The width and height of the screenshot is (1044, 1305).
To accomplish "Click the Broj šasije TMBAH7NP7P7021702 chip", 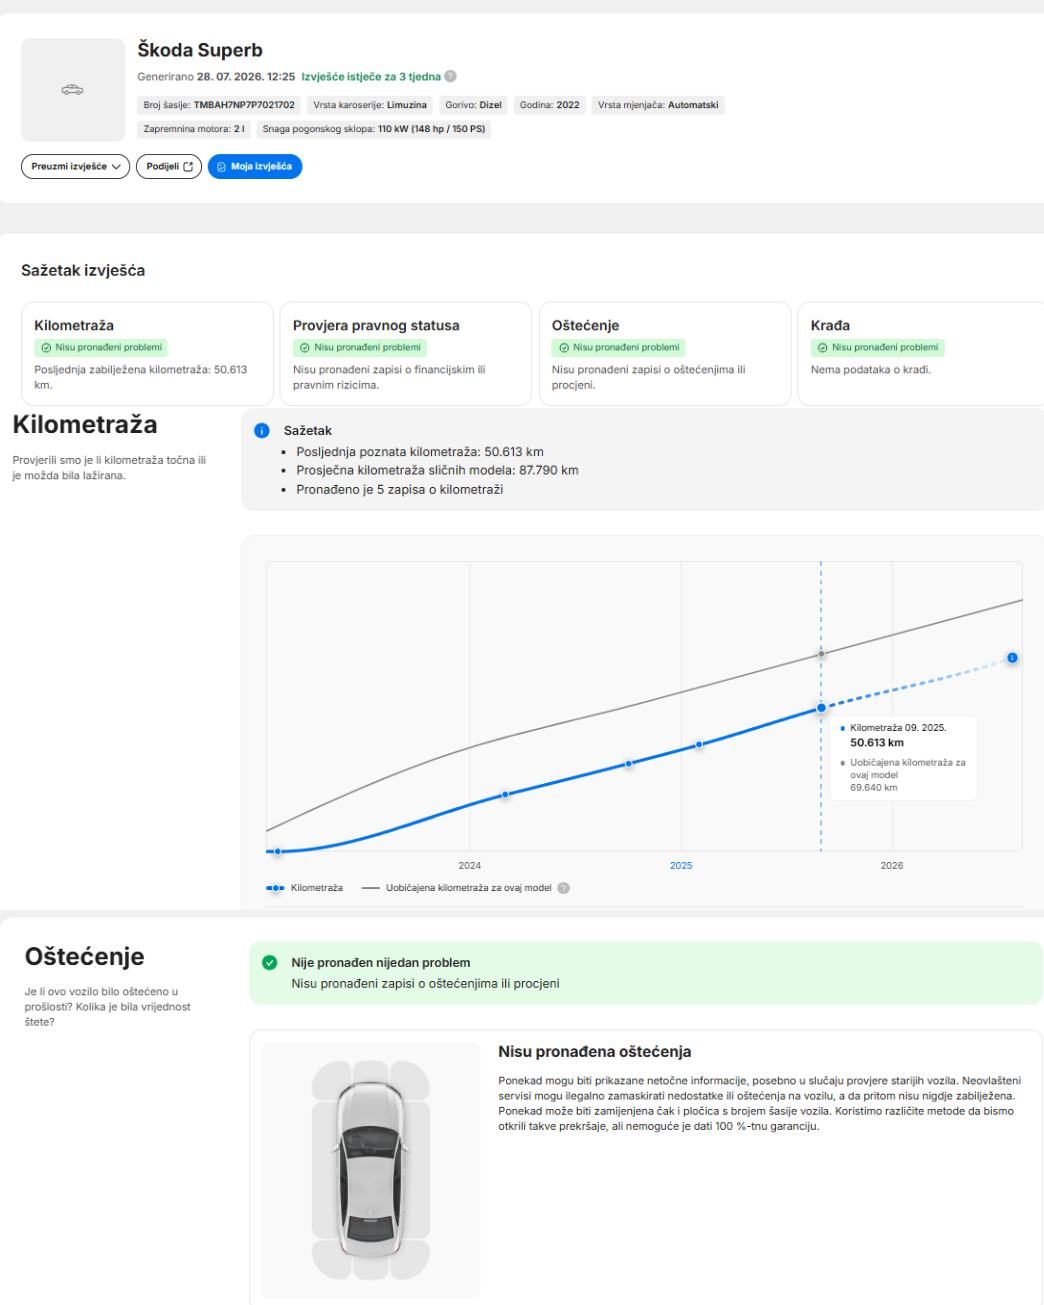I will point(219,105).
